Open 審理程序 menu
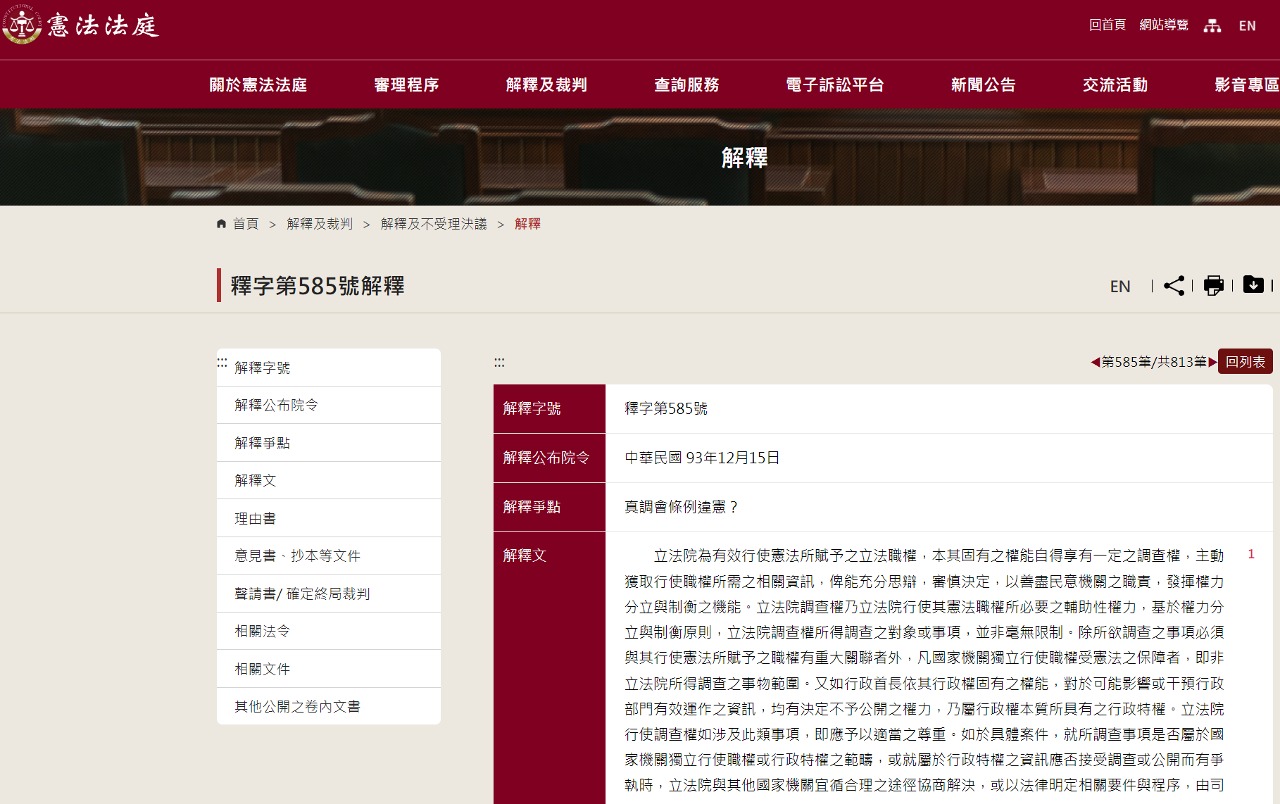The height and width of the screenshot is (804, 1280). [406, 85]
